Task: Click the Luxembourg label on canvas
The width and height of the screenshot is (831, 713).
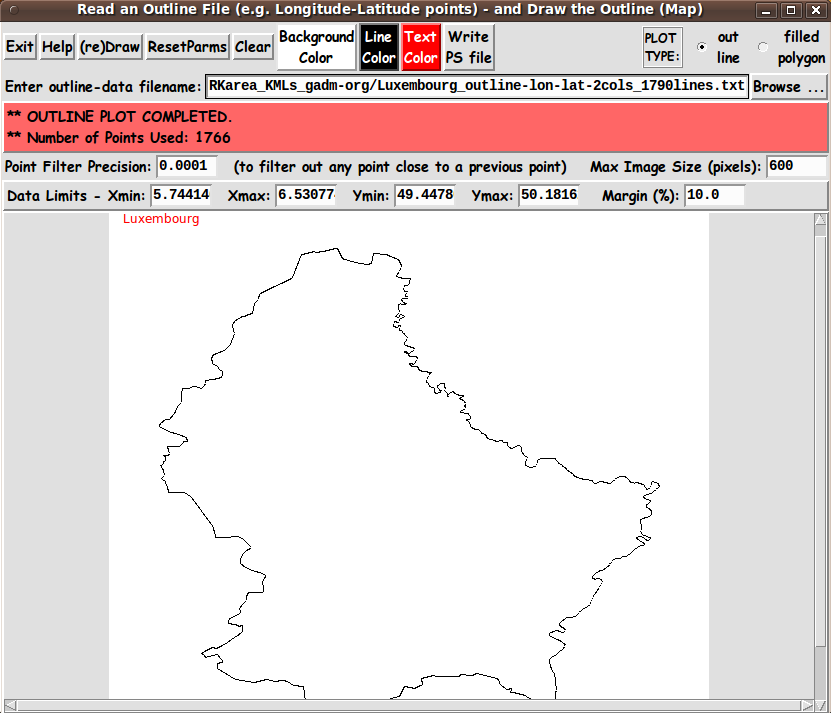Action: point(161,219)
